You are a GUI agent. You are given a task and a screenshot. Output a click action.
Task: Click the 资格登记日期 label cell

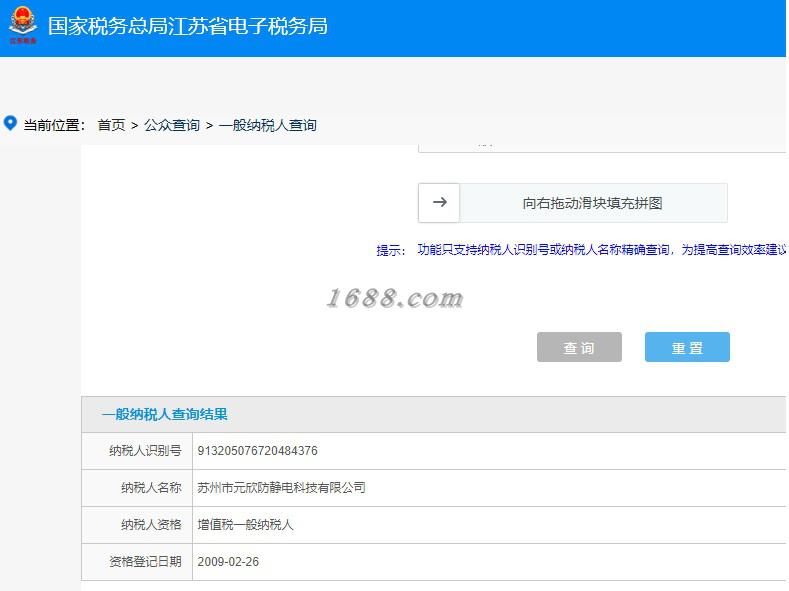[137, 561]
